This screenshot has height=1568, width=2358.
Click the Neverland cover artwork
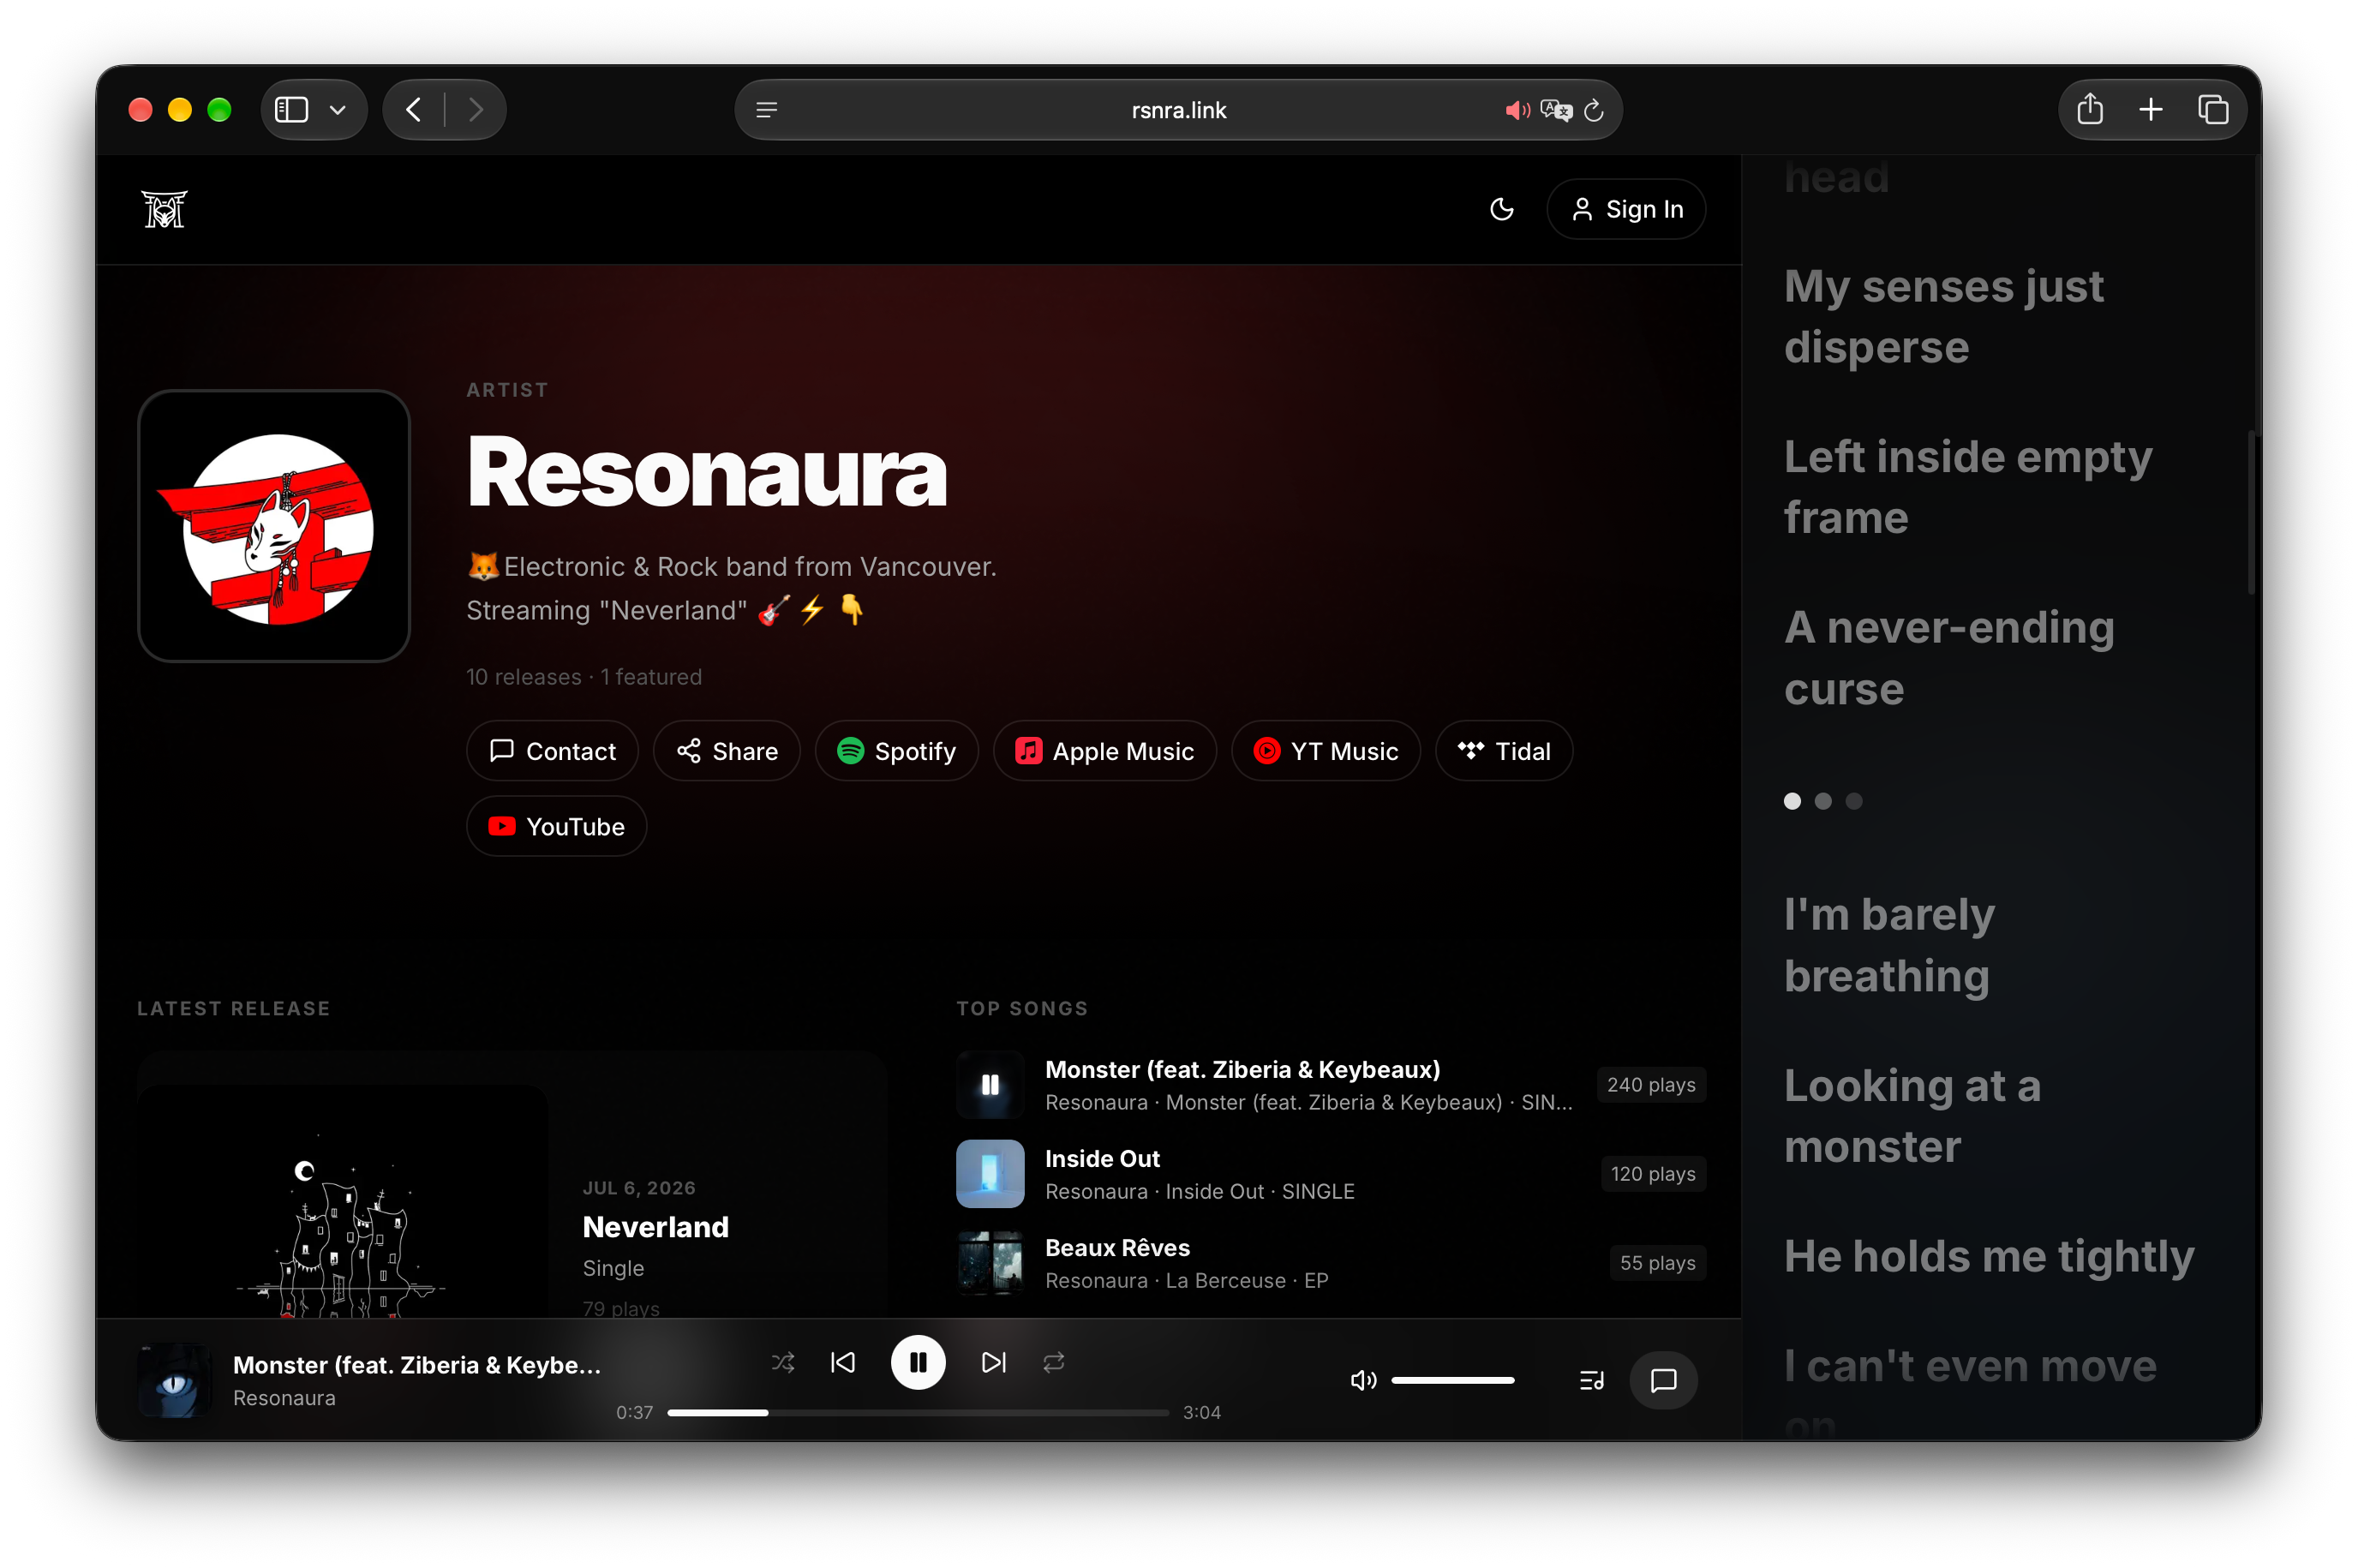pyautogui.click(x=342, y=1200)
